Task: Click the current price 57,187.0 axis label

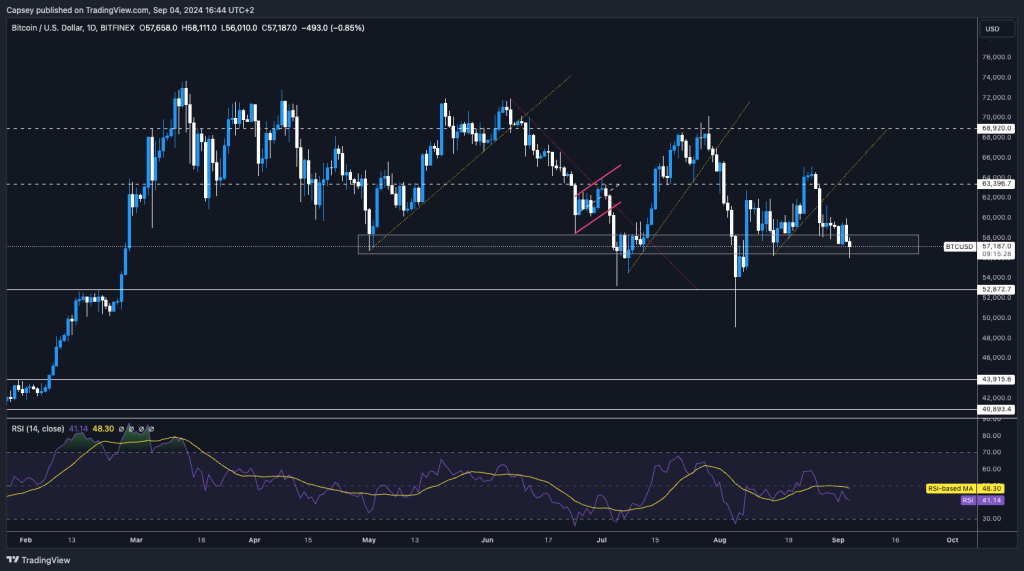Action: 998,245
